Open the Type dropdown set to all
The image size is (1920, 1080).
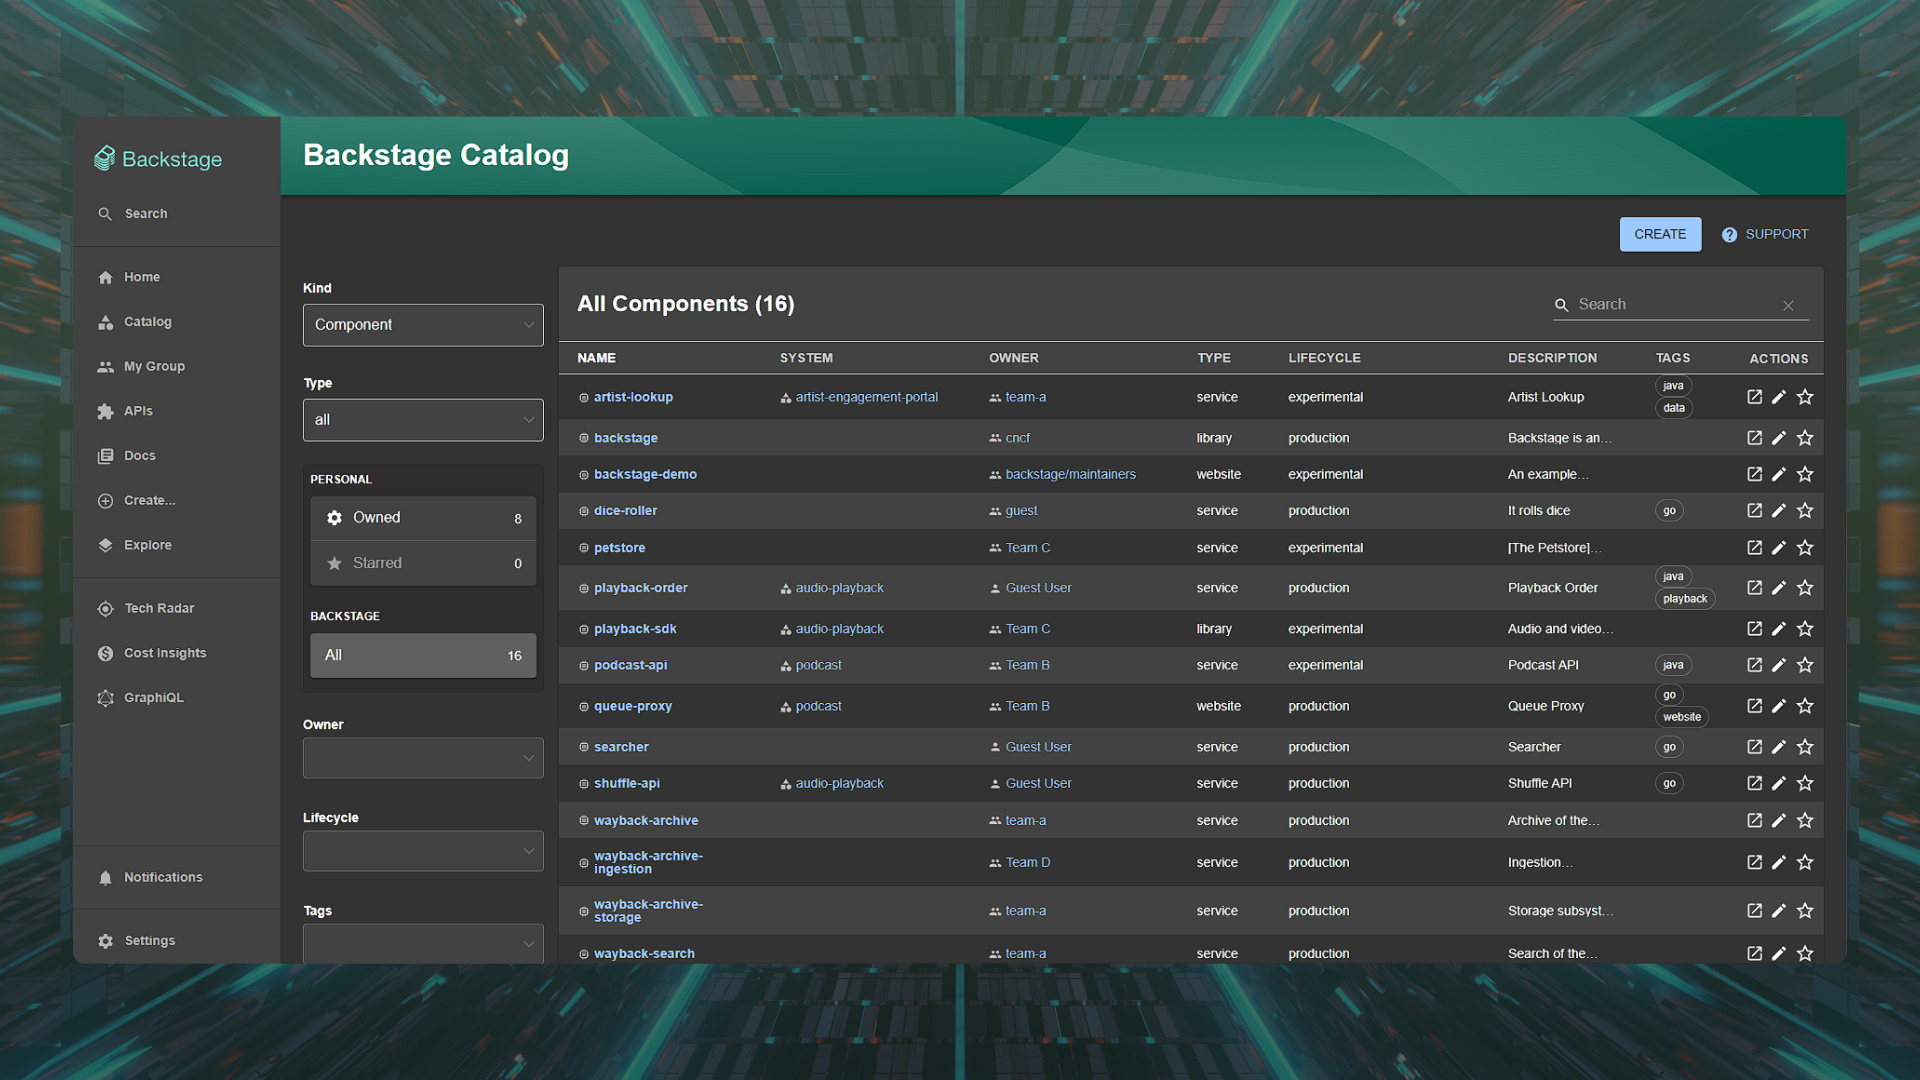click(x=422, y=420)
